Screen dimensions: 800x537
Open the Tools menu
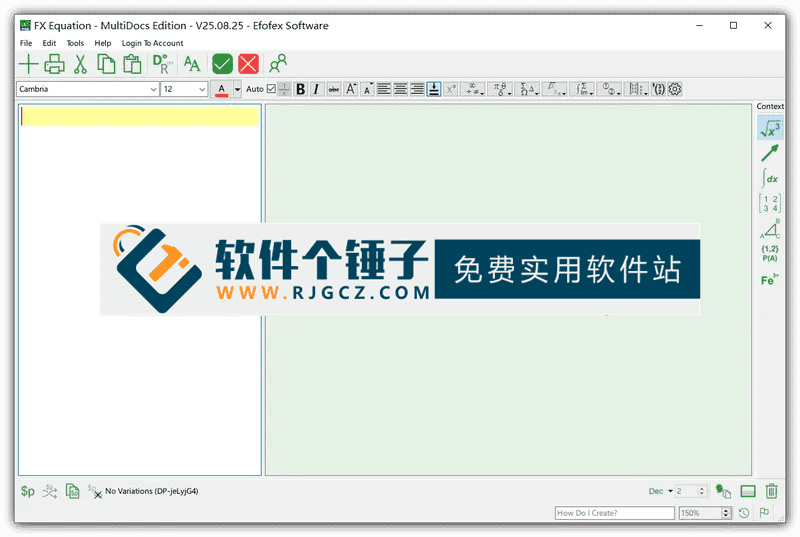[75, 43]
